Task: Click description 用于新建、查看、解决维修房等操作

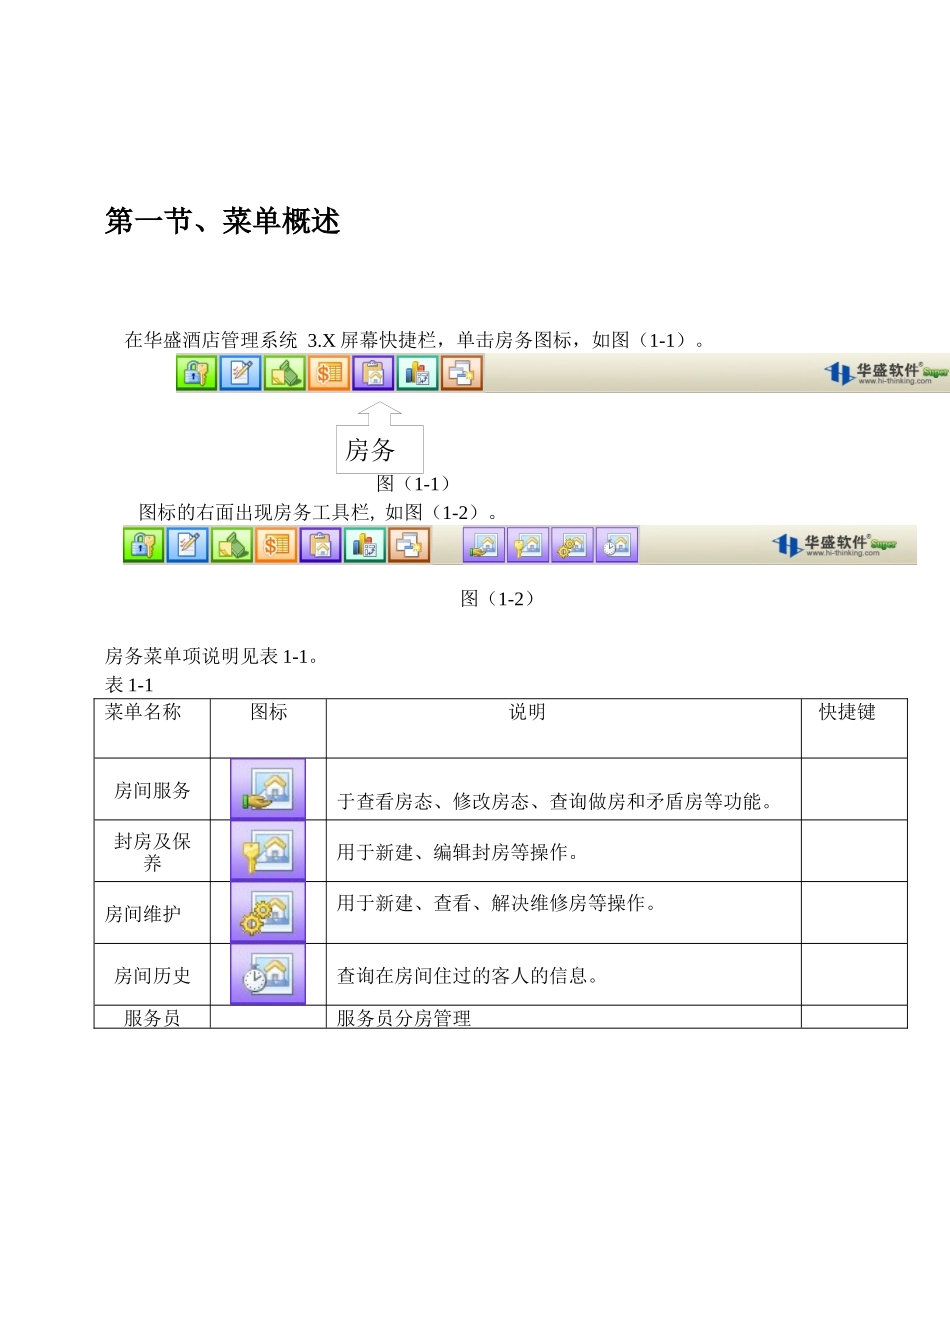Action: coord(498,904)
